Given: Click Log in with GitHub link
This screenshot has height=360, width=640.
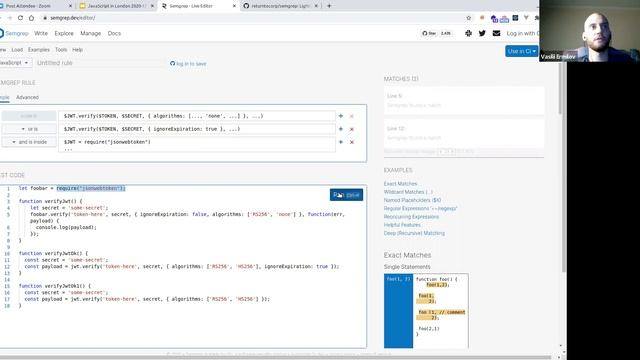Looking at the screenshot, I should 522,33.
